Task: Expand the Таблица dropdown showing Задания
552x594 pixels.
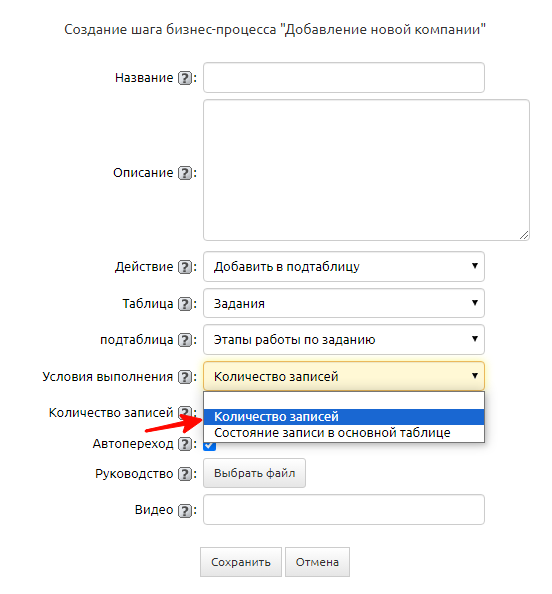Action: pos(344,303)
